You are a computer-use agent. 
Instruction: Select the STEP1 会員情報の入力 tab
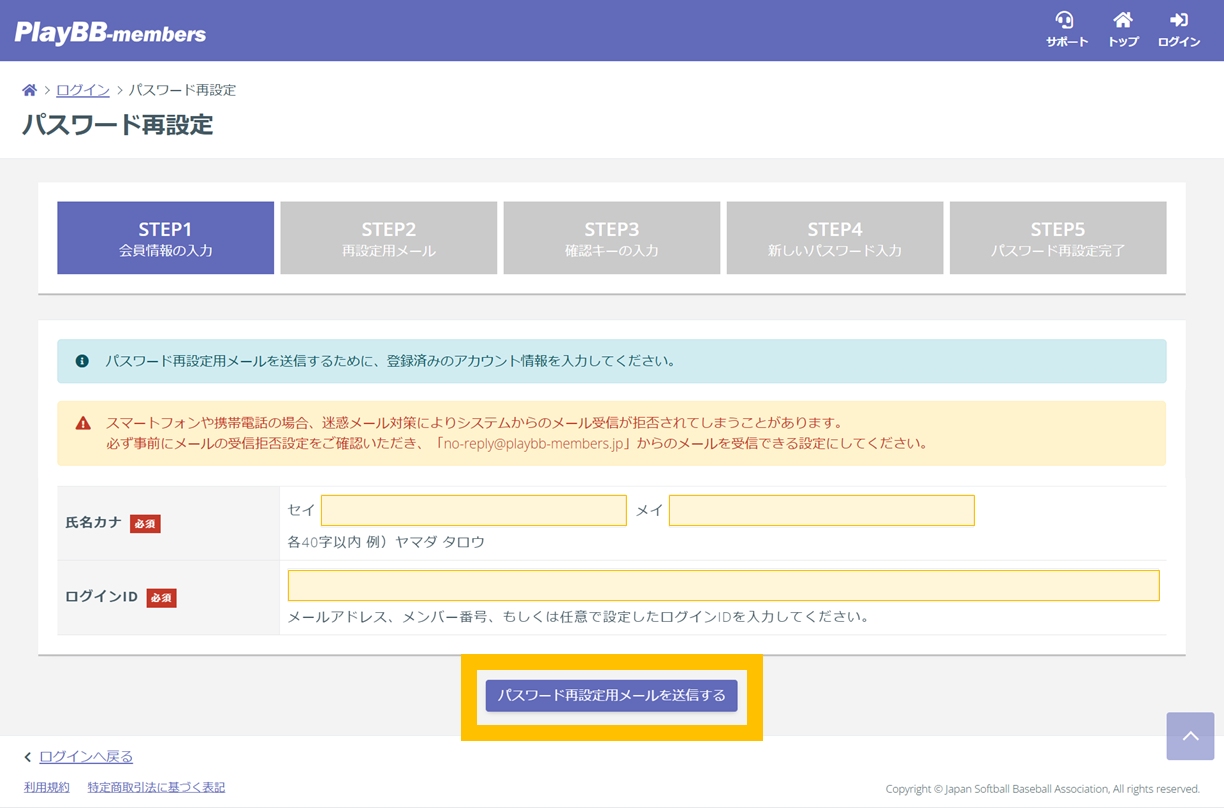click(165, 238)
